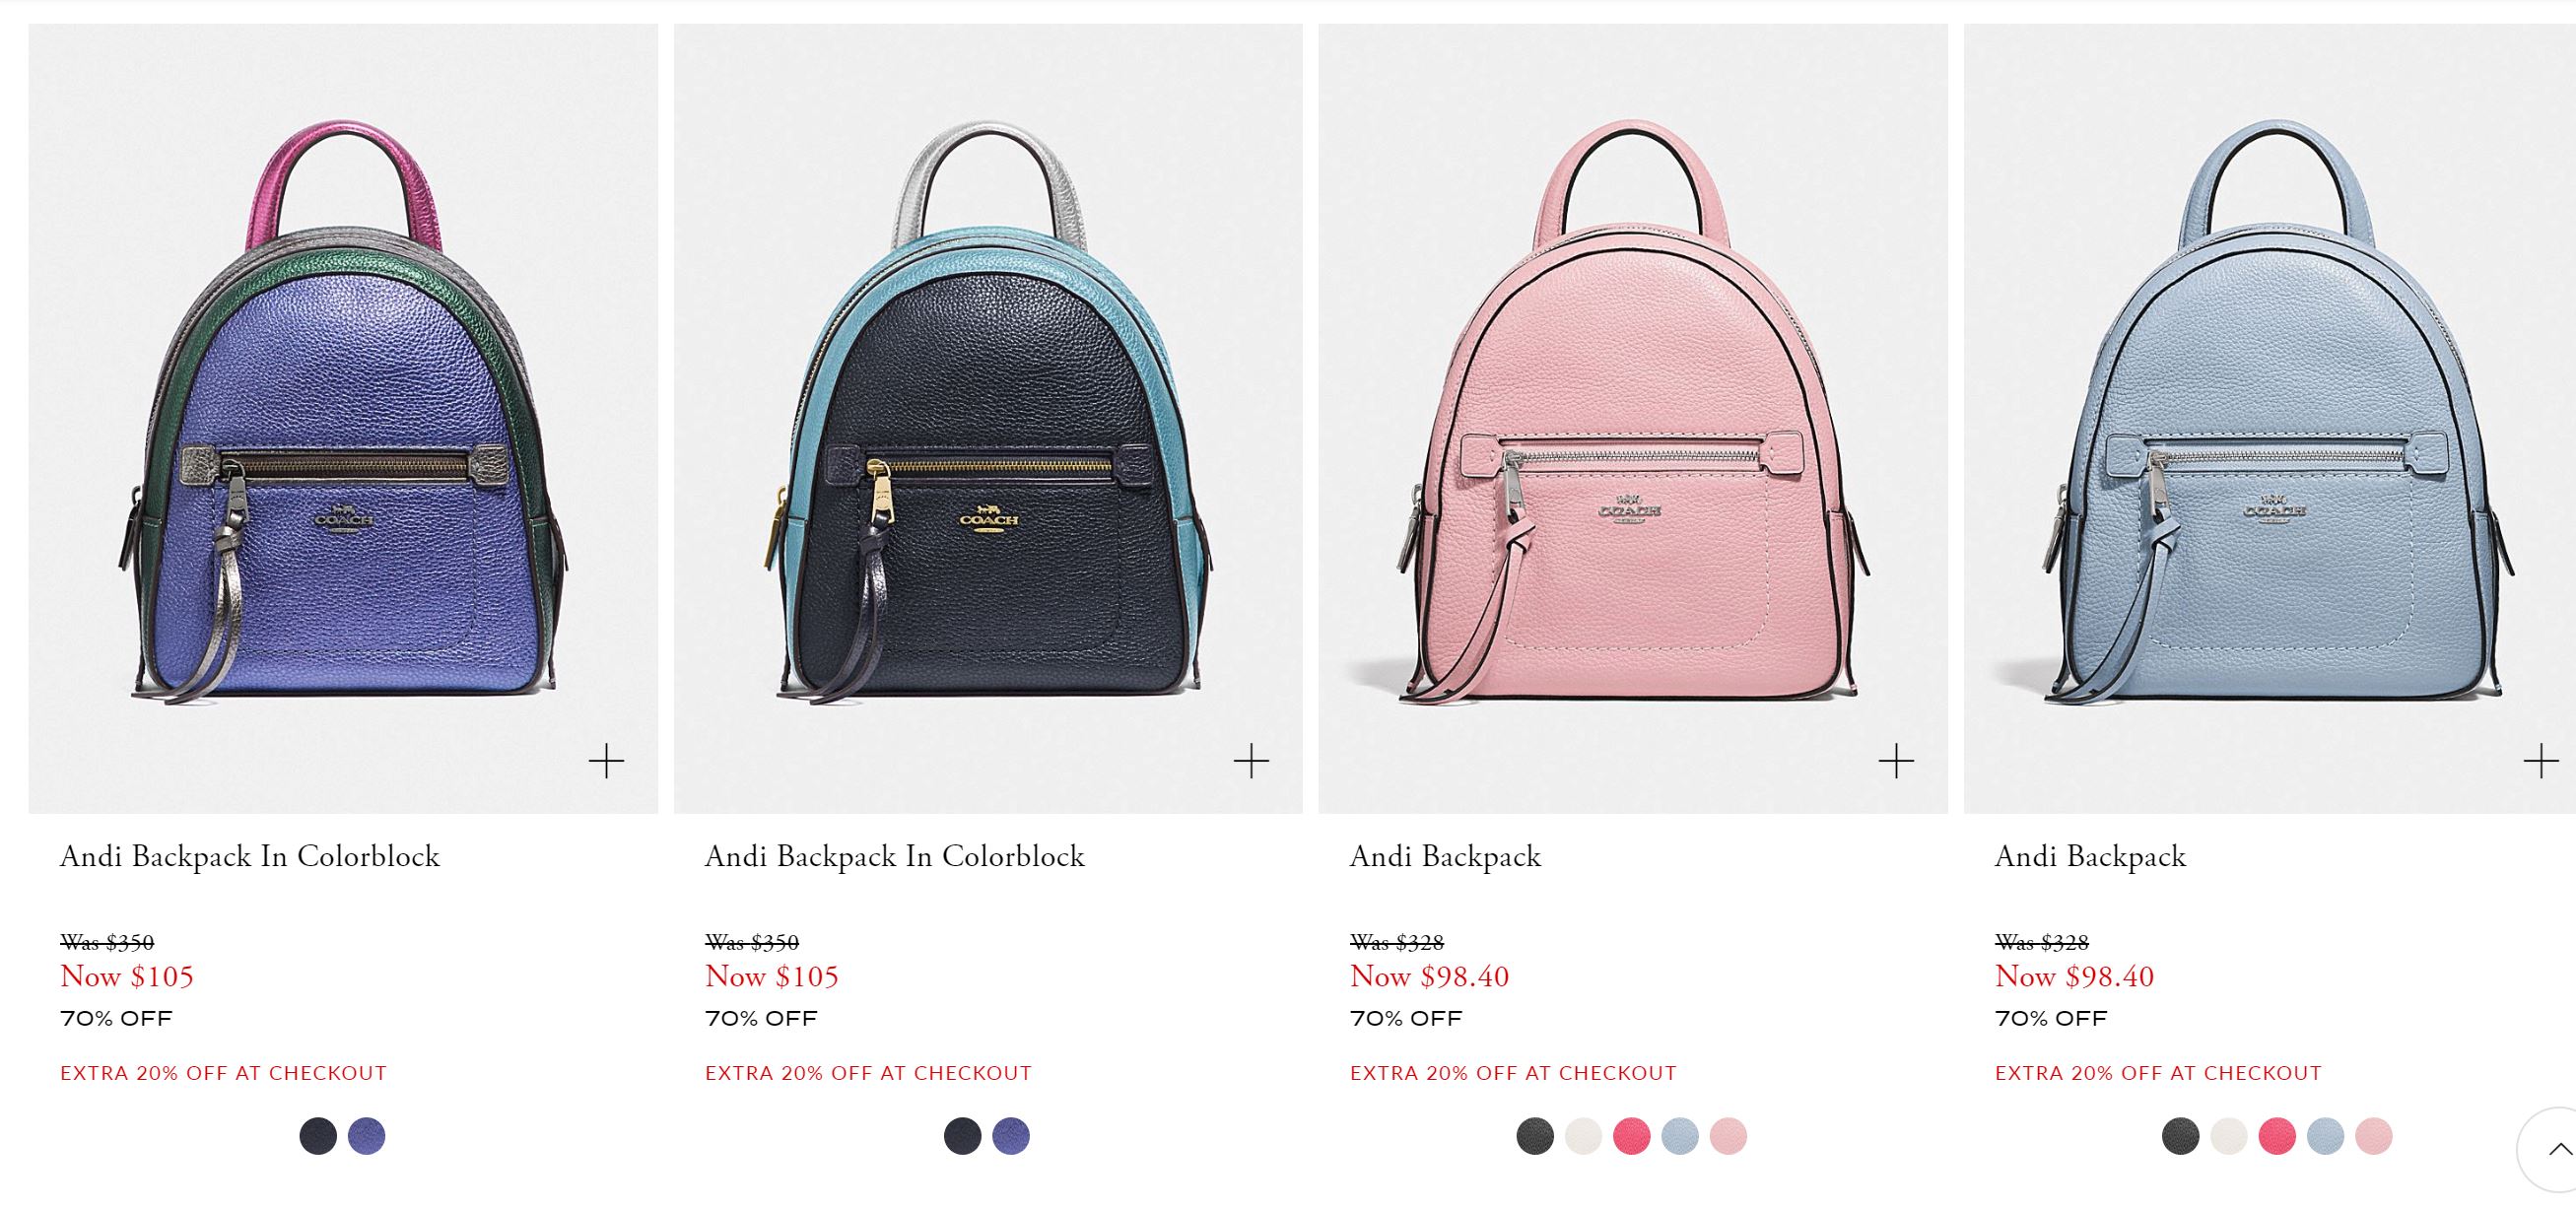This screenshot has width=2576, height=1209.
Task: Open first Andi Backpack In Colorblock title link
Action: click(250, 857)
